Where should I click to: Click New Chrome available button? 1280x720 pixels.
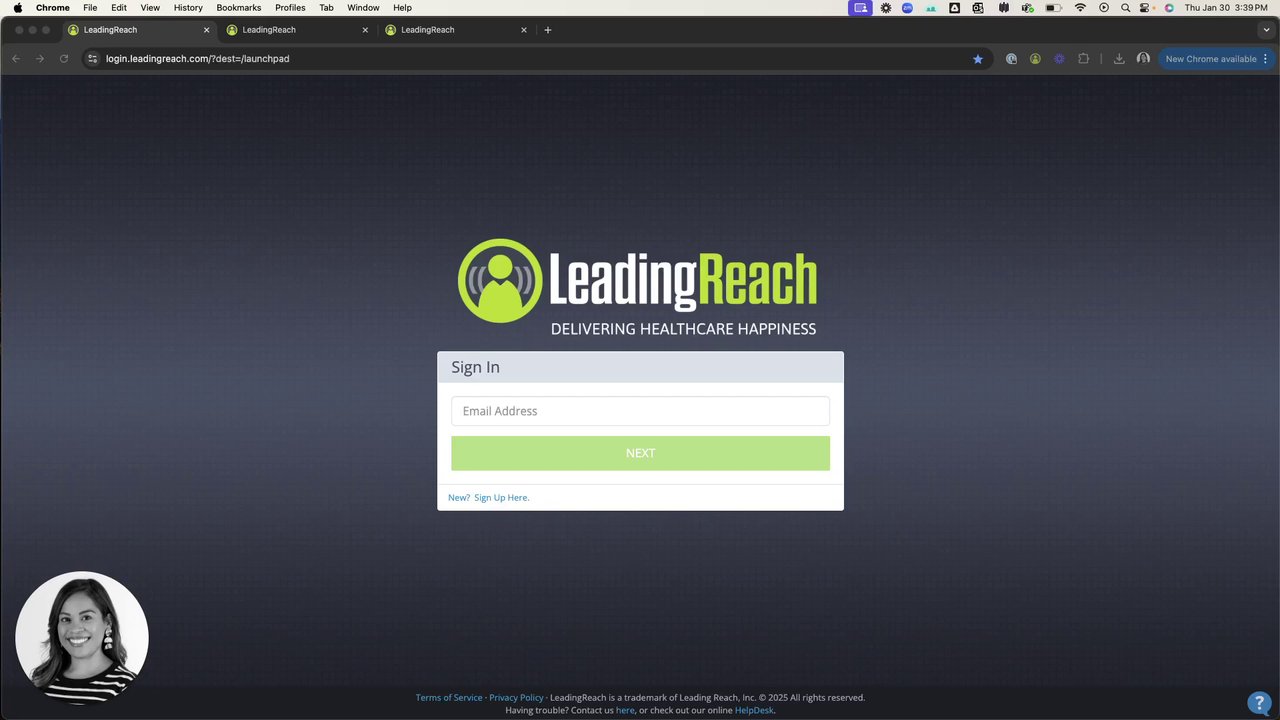(x=1210, y=59)
